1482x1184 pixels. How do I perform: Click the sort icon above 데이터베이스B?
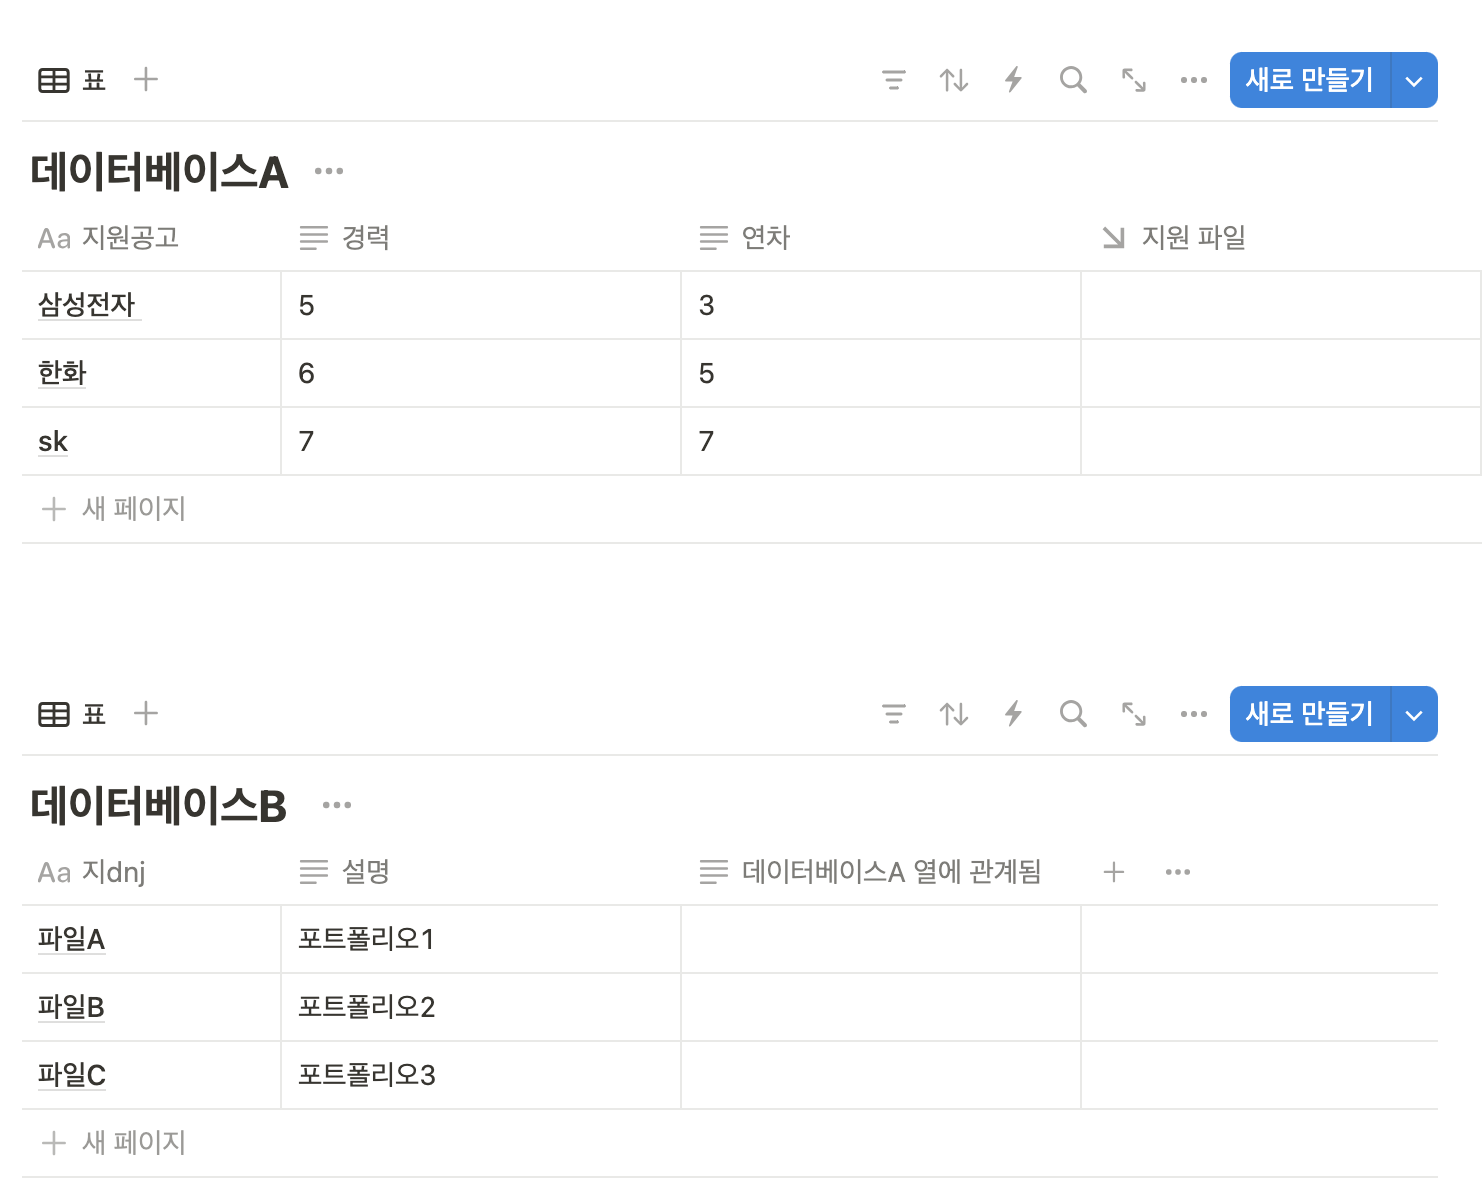[954, 714]
